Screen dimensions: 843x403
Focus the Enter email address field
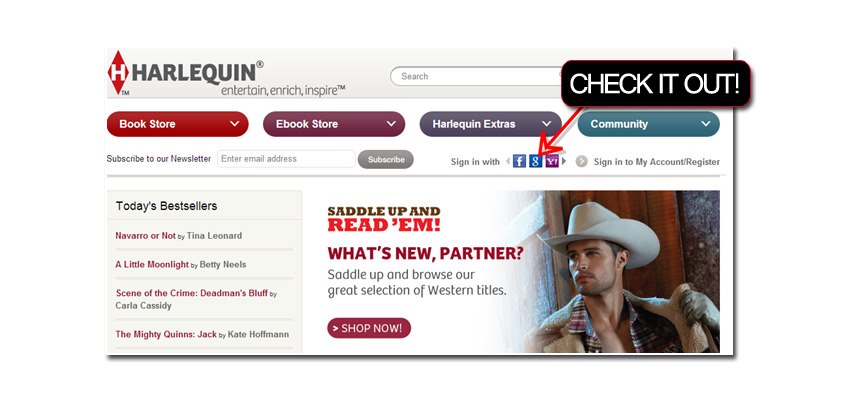click(286, 159)
